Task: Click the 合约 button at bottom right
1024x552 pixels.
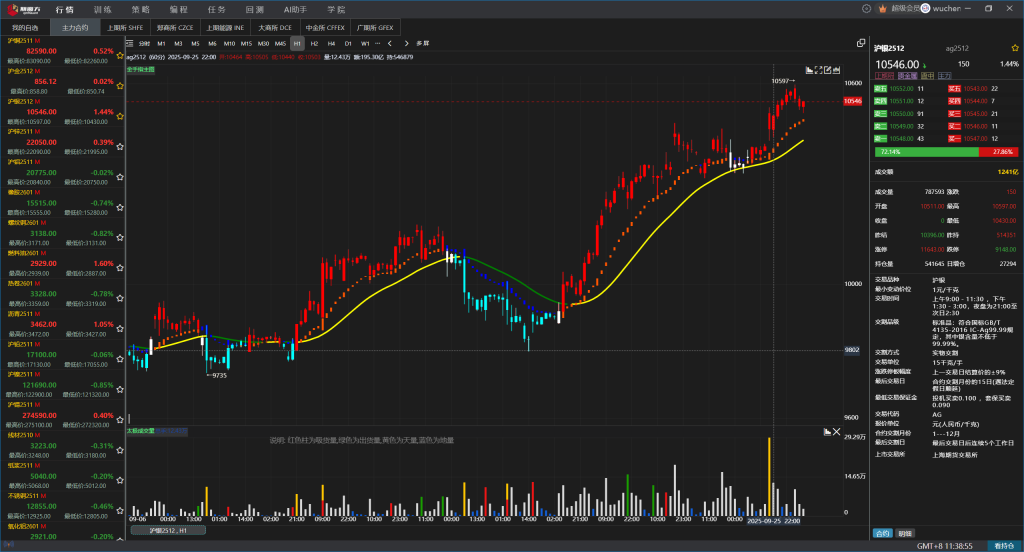Action: (882, 534)
